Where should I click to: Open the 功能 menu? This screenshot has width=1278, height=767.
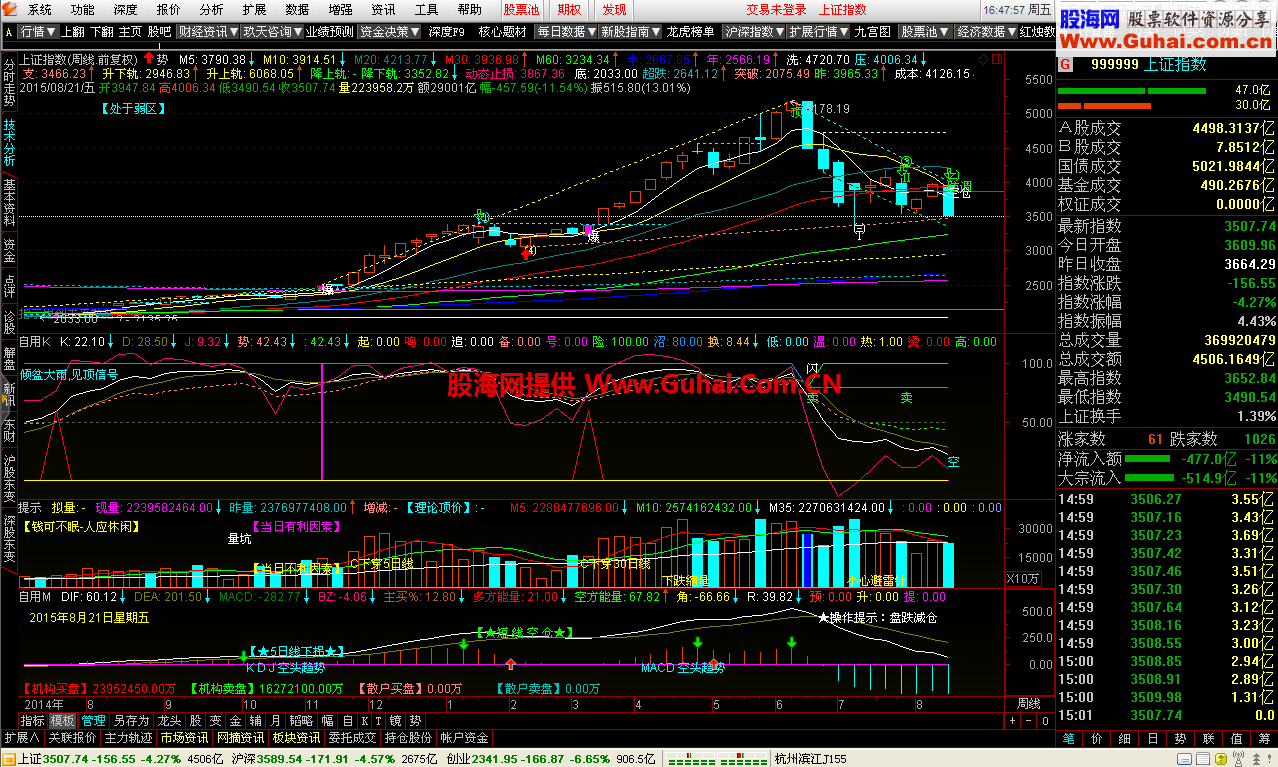coord(83,10)
